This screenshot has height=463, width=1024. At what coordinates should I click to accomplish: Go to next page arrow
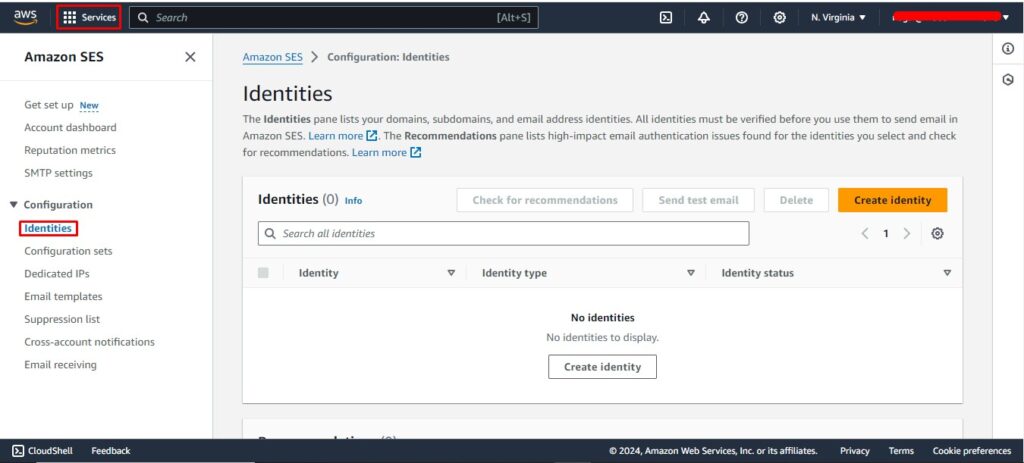[906, 233]
